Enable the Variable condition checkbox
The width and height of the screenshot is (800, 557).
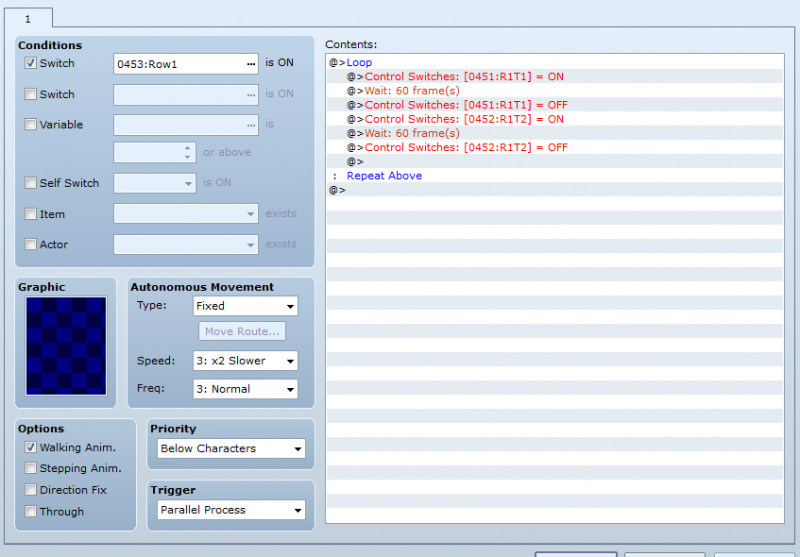(31, 124)
